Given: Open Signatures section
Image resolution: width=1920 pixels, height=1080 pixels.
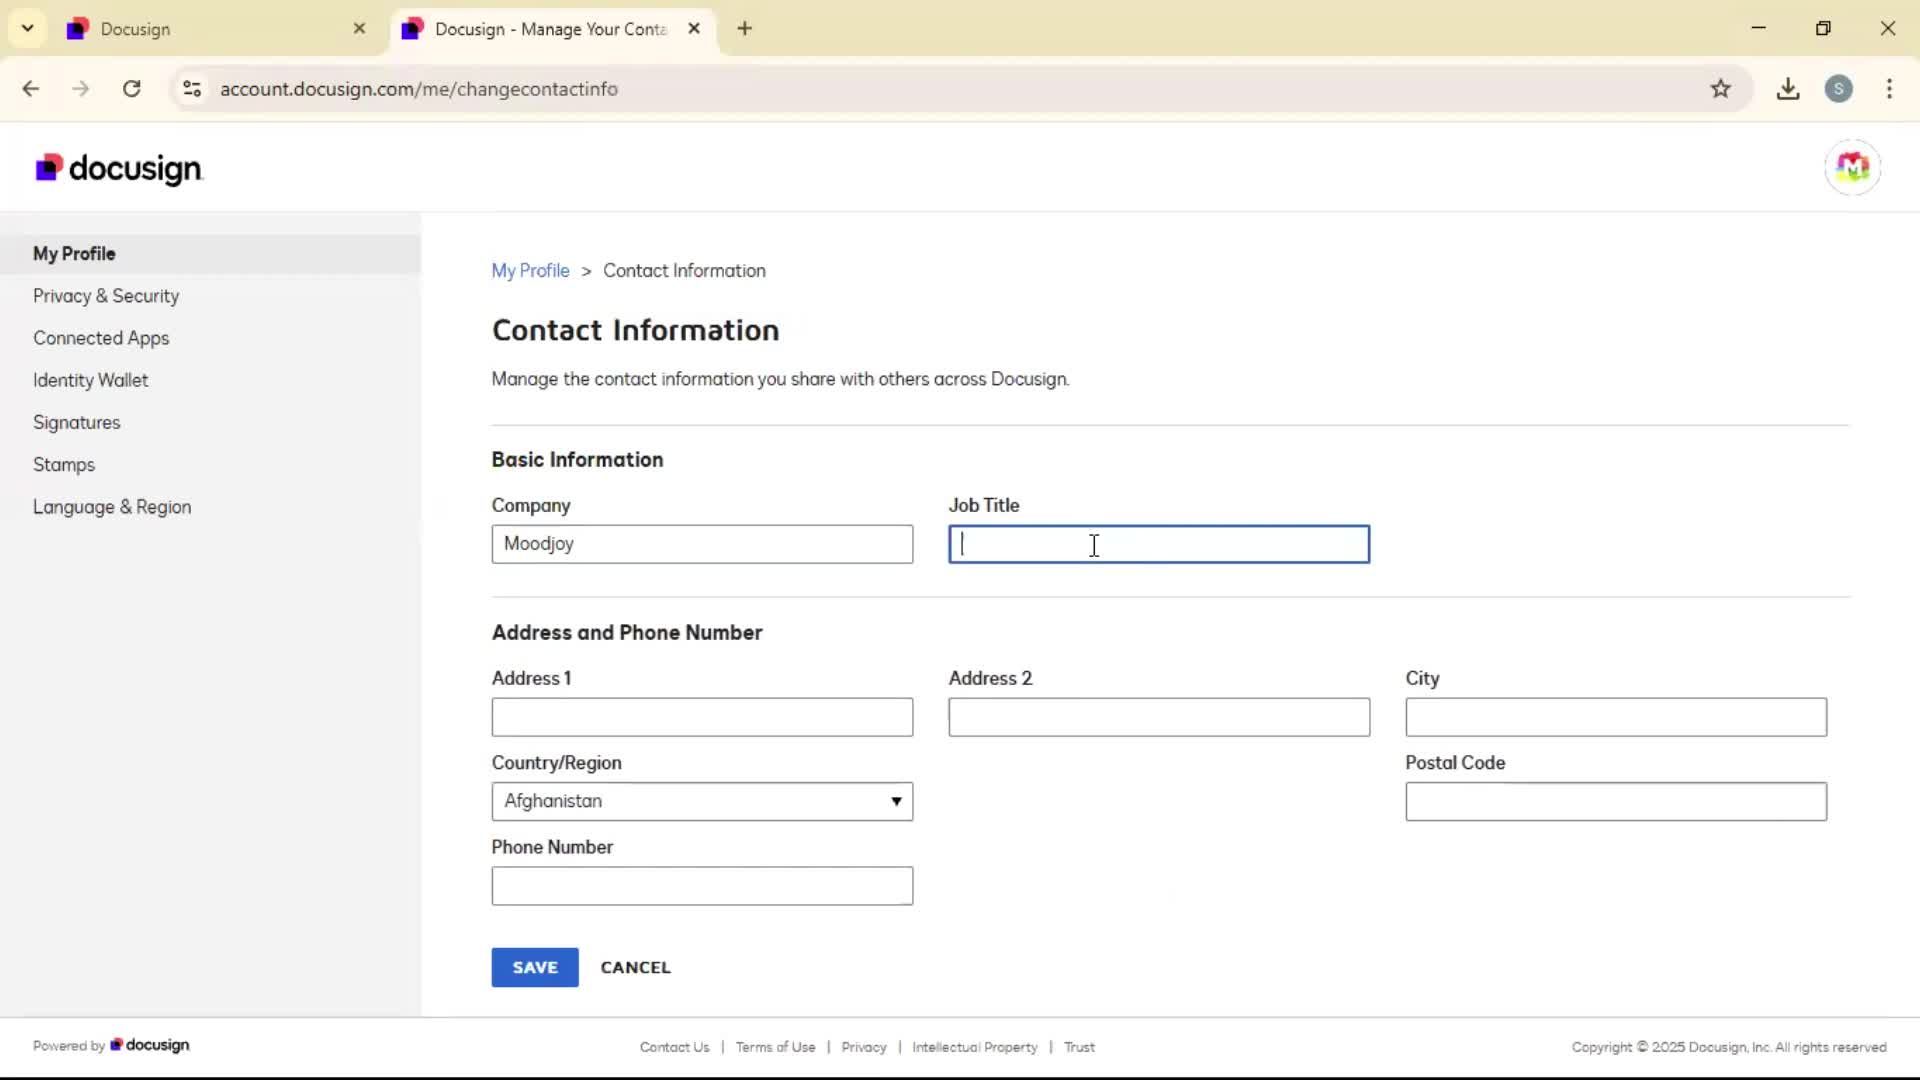Looking at the screenshot, I should coord(76,422).
